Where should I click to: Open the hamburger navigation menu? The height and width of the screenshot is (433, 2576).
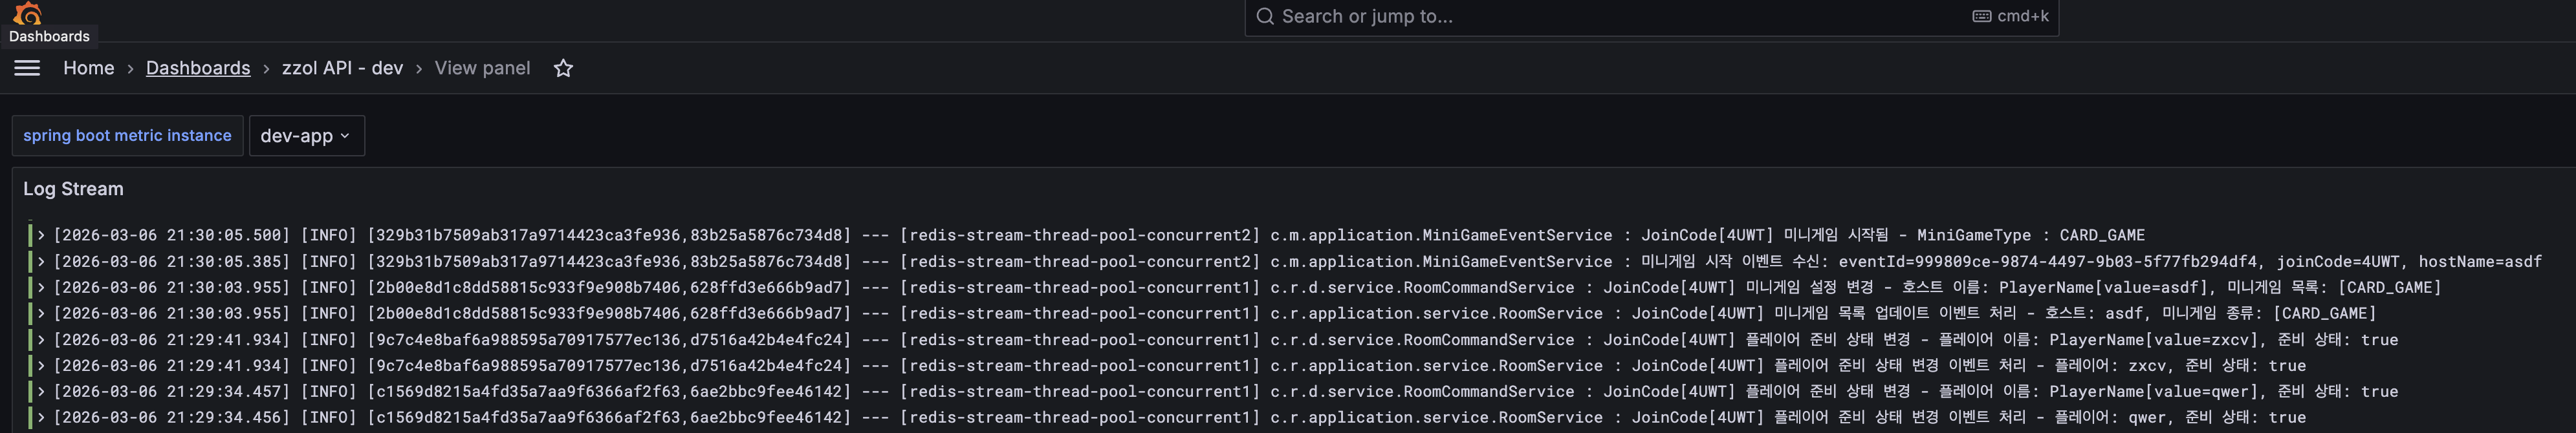[27, 68]
